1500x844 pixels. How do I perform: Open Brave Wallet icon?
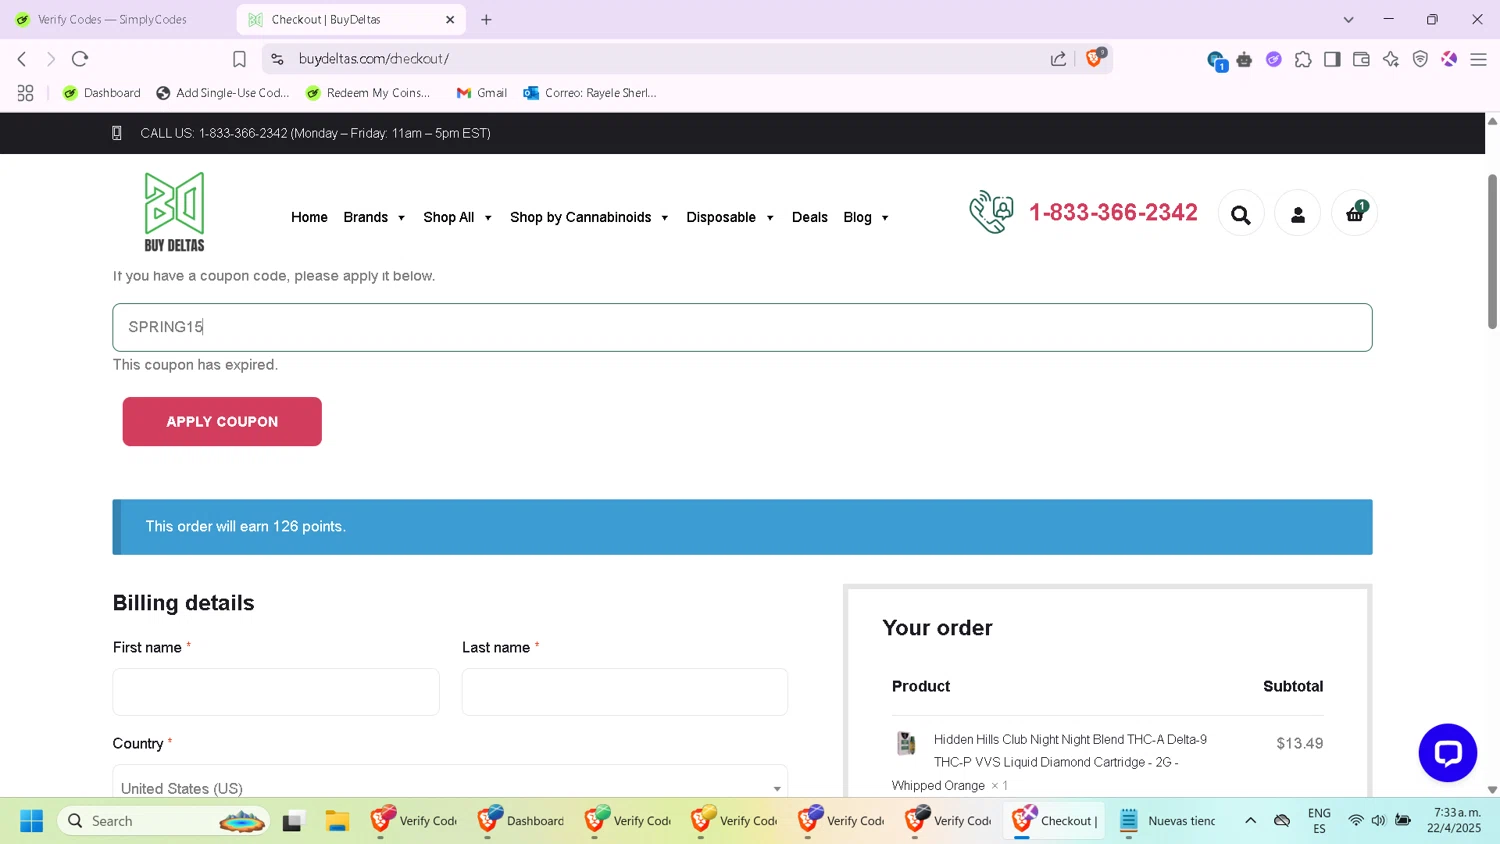click(1361, 59)
